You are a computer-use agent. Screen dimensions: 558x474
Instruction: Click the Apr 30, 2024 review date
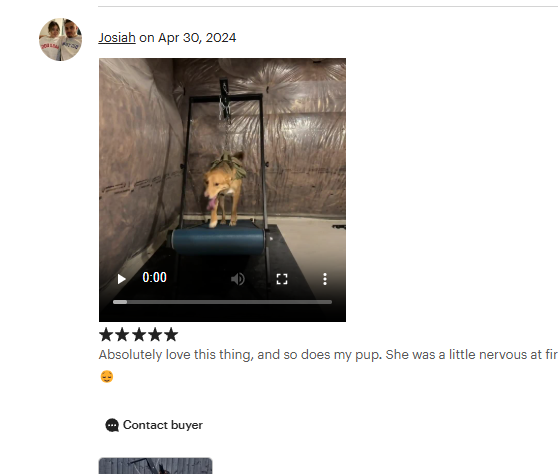[197, 38]
